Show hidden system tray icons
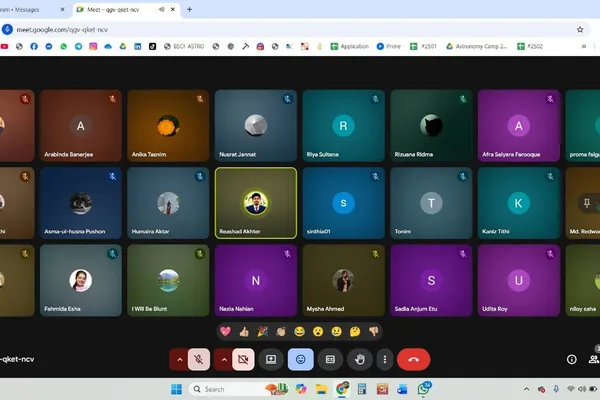600x400 pixels. pyautogui.click(x=527, y=389)
